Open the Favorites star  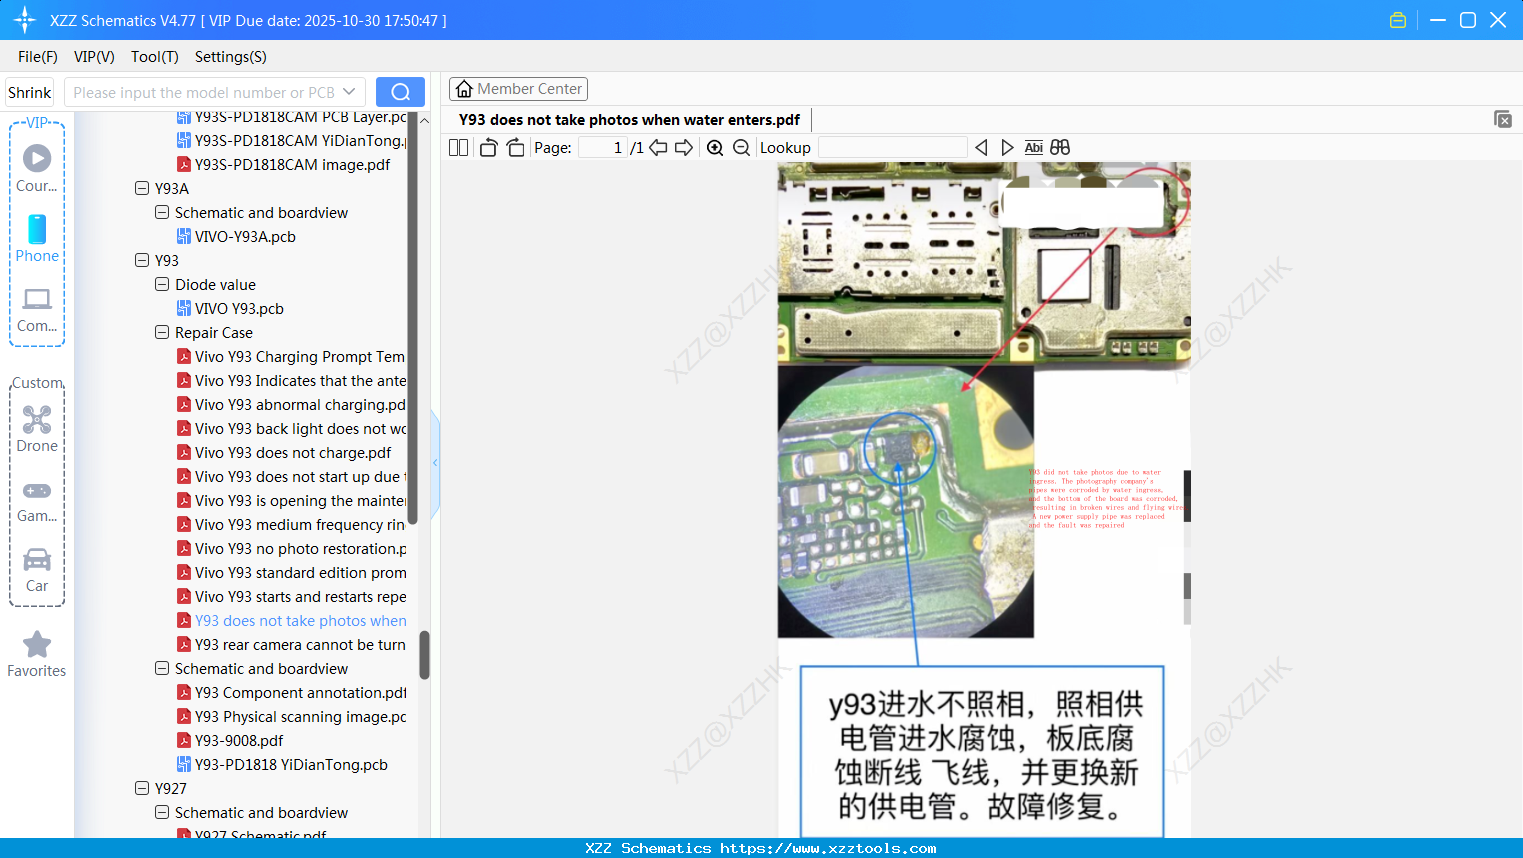37,654
